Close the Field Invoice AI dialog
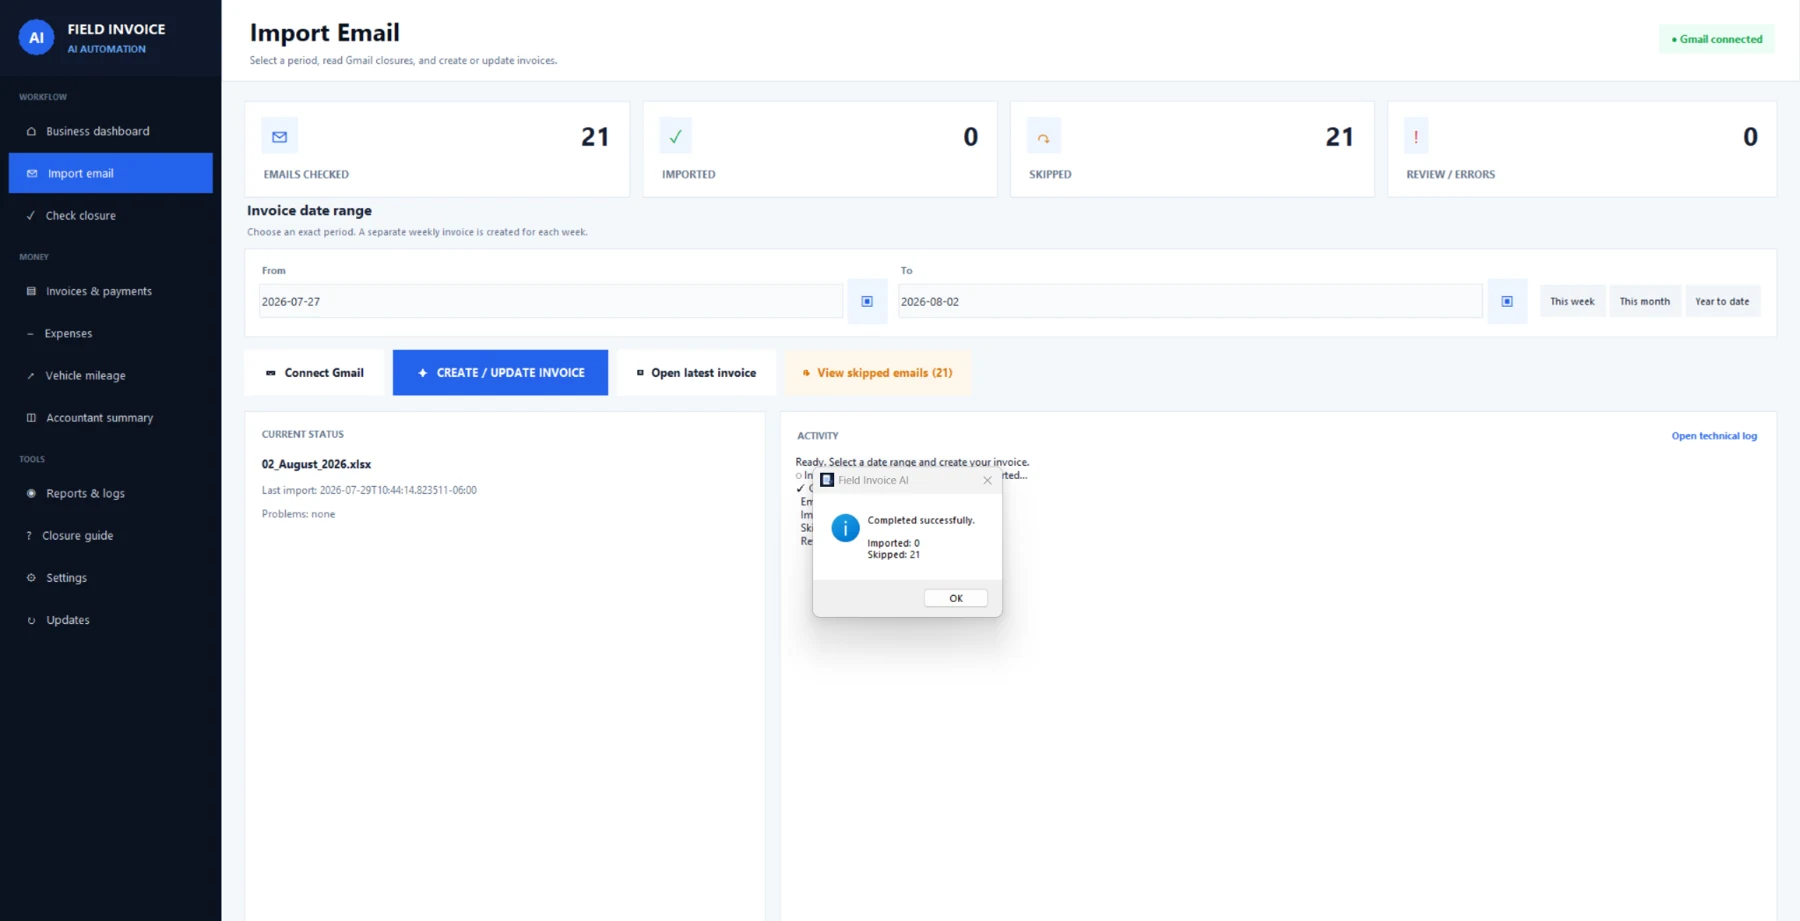The width and height of the screenshot is (1800, 921). 987,480
